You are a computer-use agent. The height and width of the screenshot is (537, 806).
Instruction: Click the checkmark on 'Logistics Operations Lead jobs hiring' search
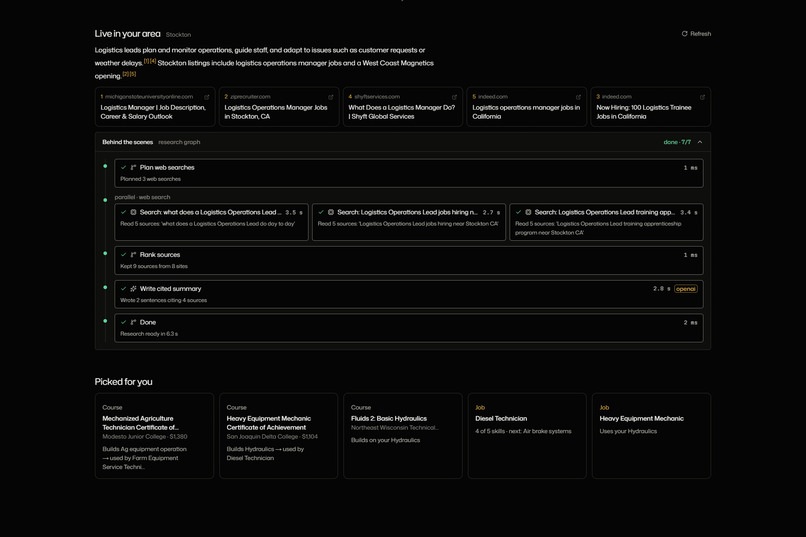pos(321,212)
